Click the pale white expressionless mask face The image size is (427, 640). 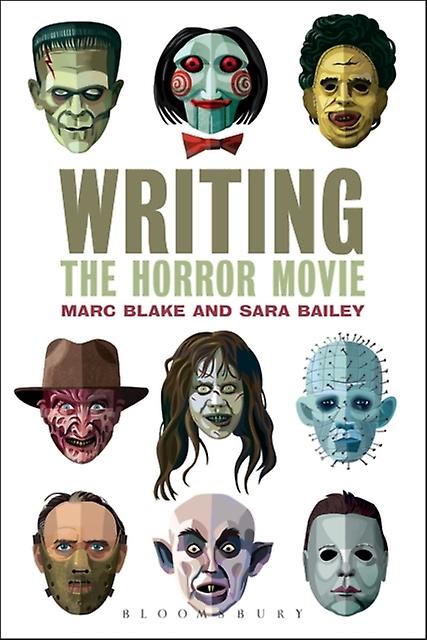345,554
